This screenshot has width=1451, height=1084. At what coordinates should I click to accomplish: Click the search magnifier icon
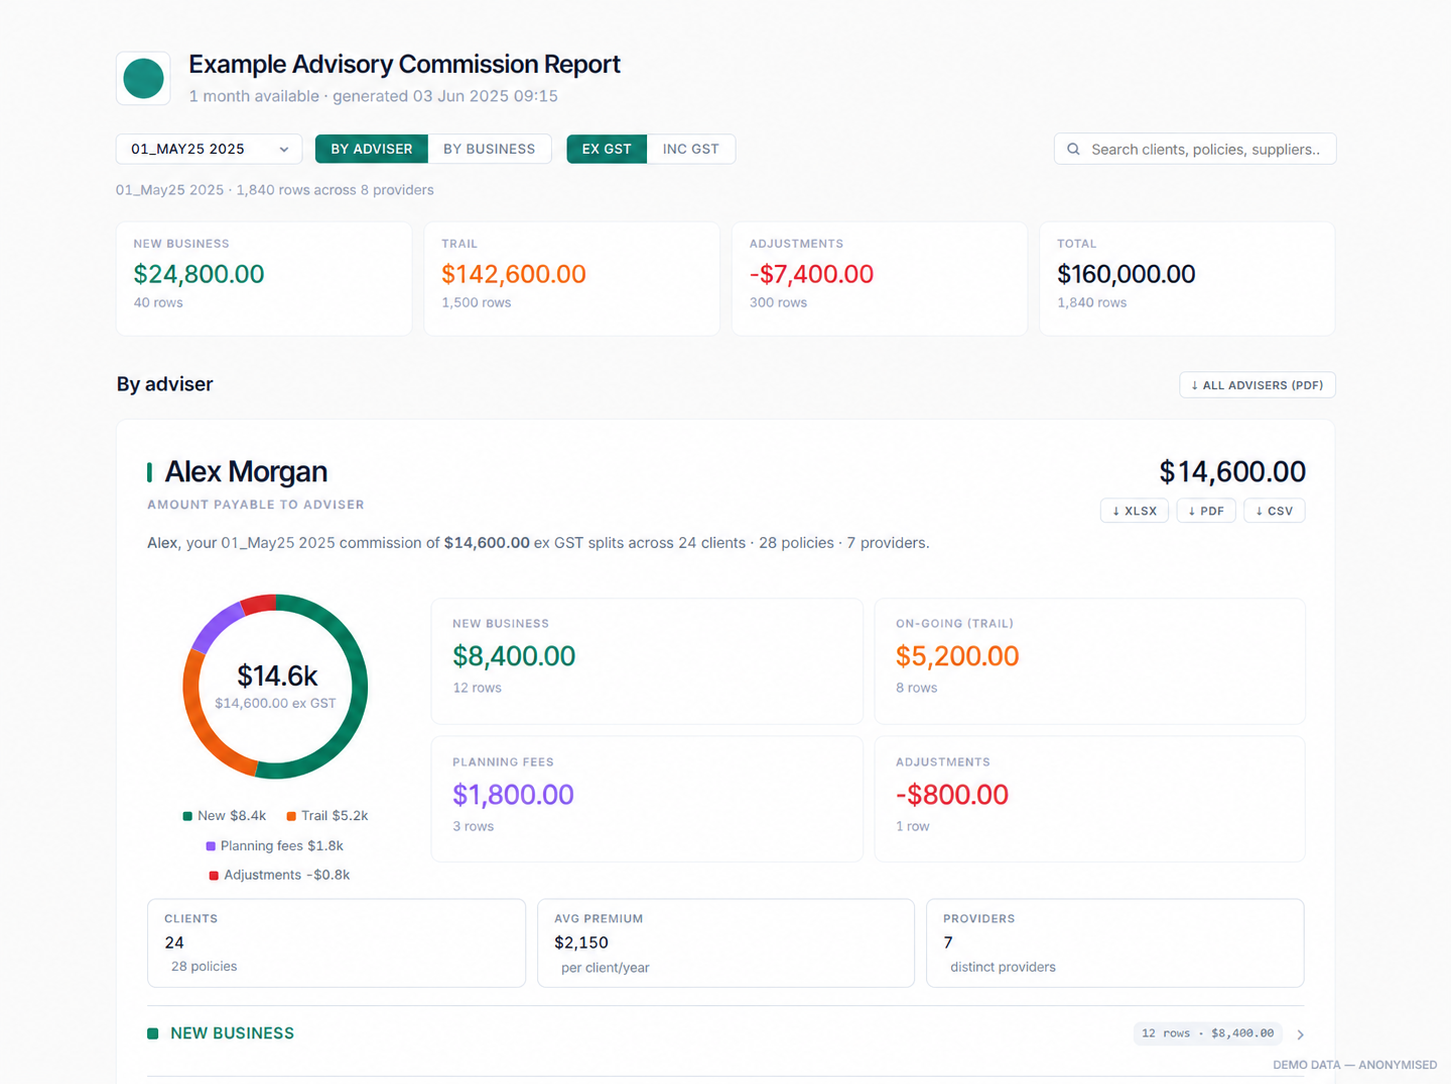(x=1073, y=149)
